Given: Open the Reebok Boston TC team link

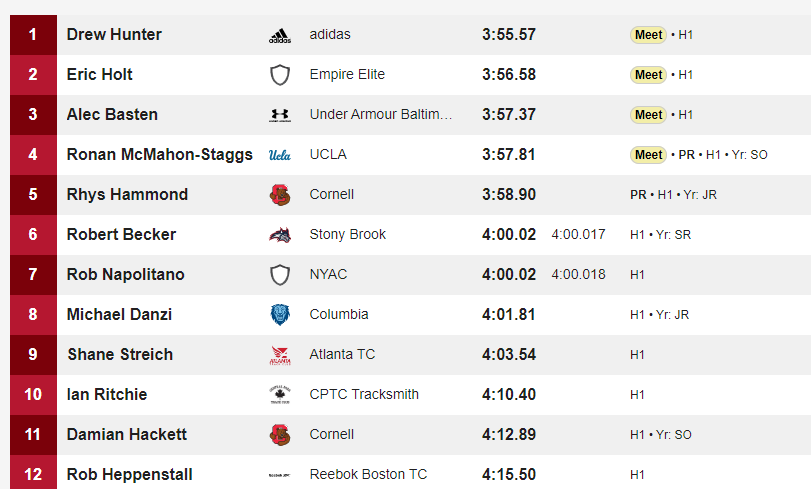Looking at the screenshot, I should pos(368,474).
